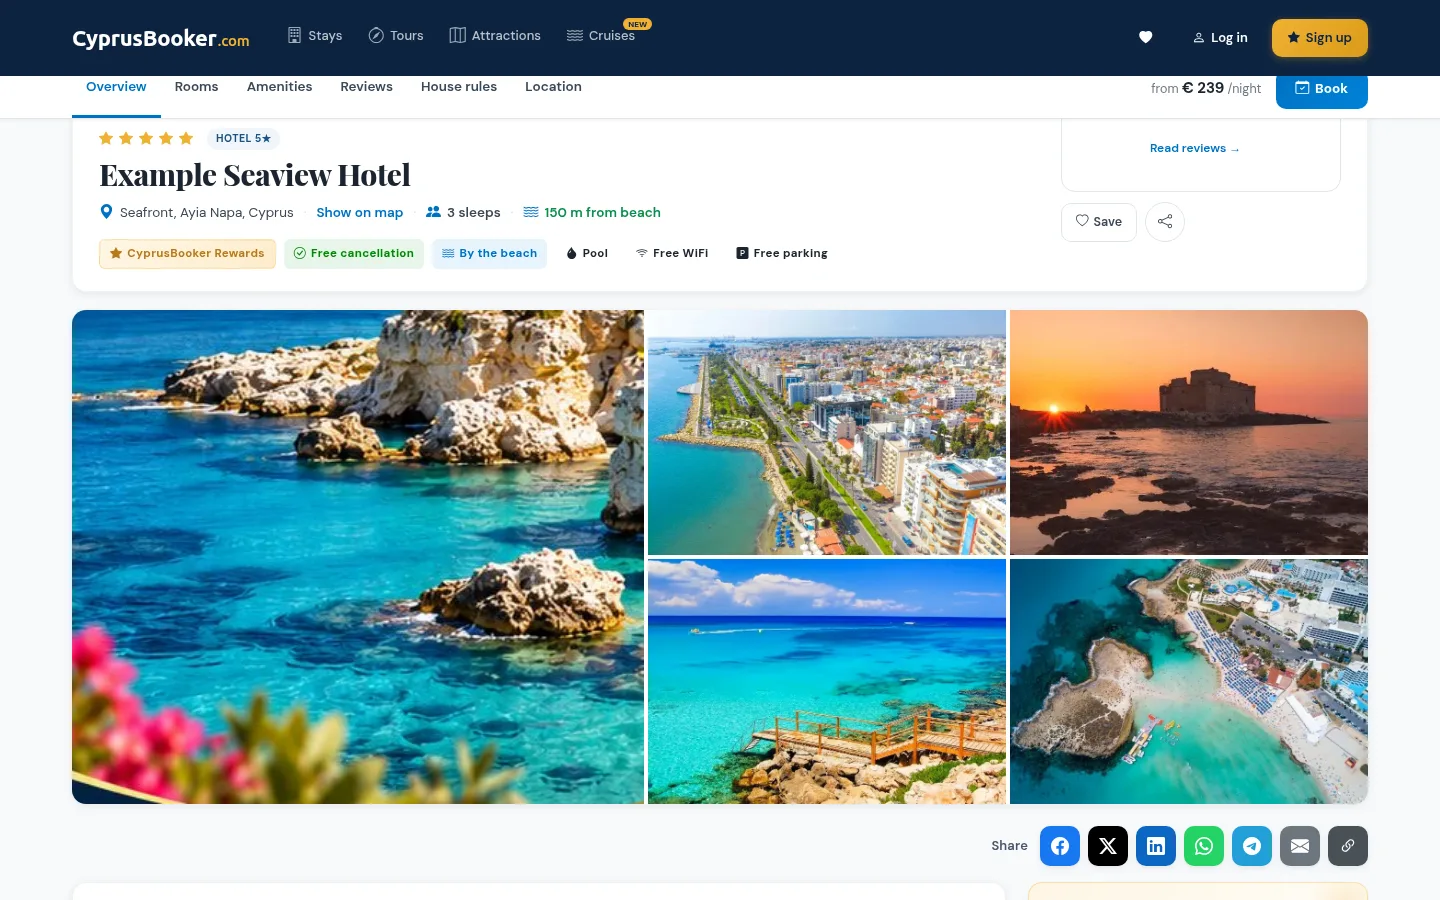Screen dimensions: 1440x900
Task: Open the sunset castle photo
Action: coord(1189,432)
